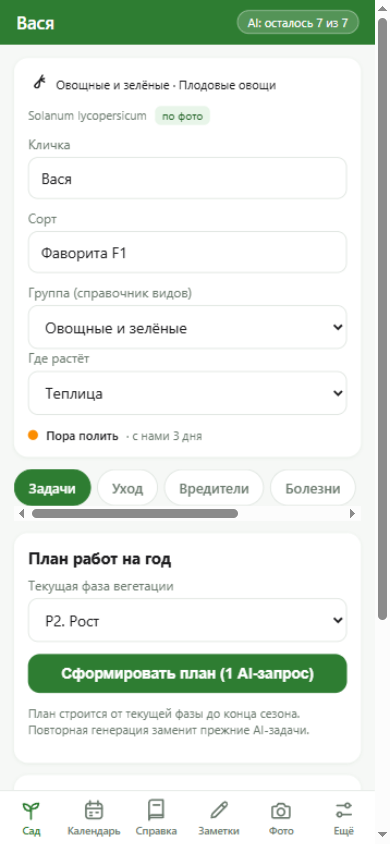The height and width of the screenshot is (844, 390).
Task: Click the Вася page title
Action: (36, 23)
